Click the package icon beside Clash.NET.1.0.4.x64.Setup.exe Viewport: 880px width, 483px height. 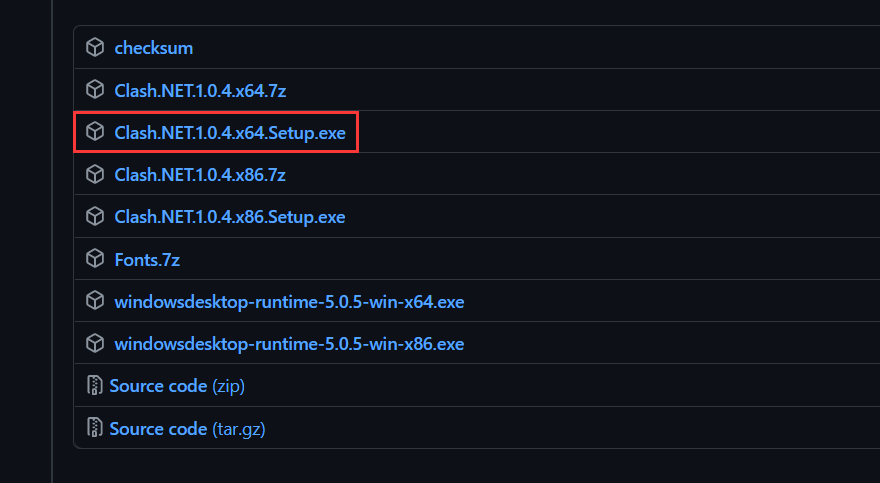[x=95, y=132]
